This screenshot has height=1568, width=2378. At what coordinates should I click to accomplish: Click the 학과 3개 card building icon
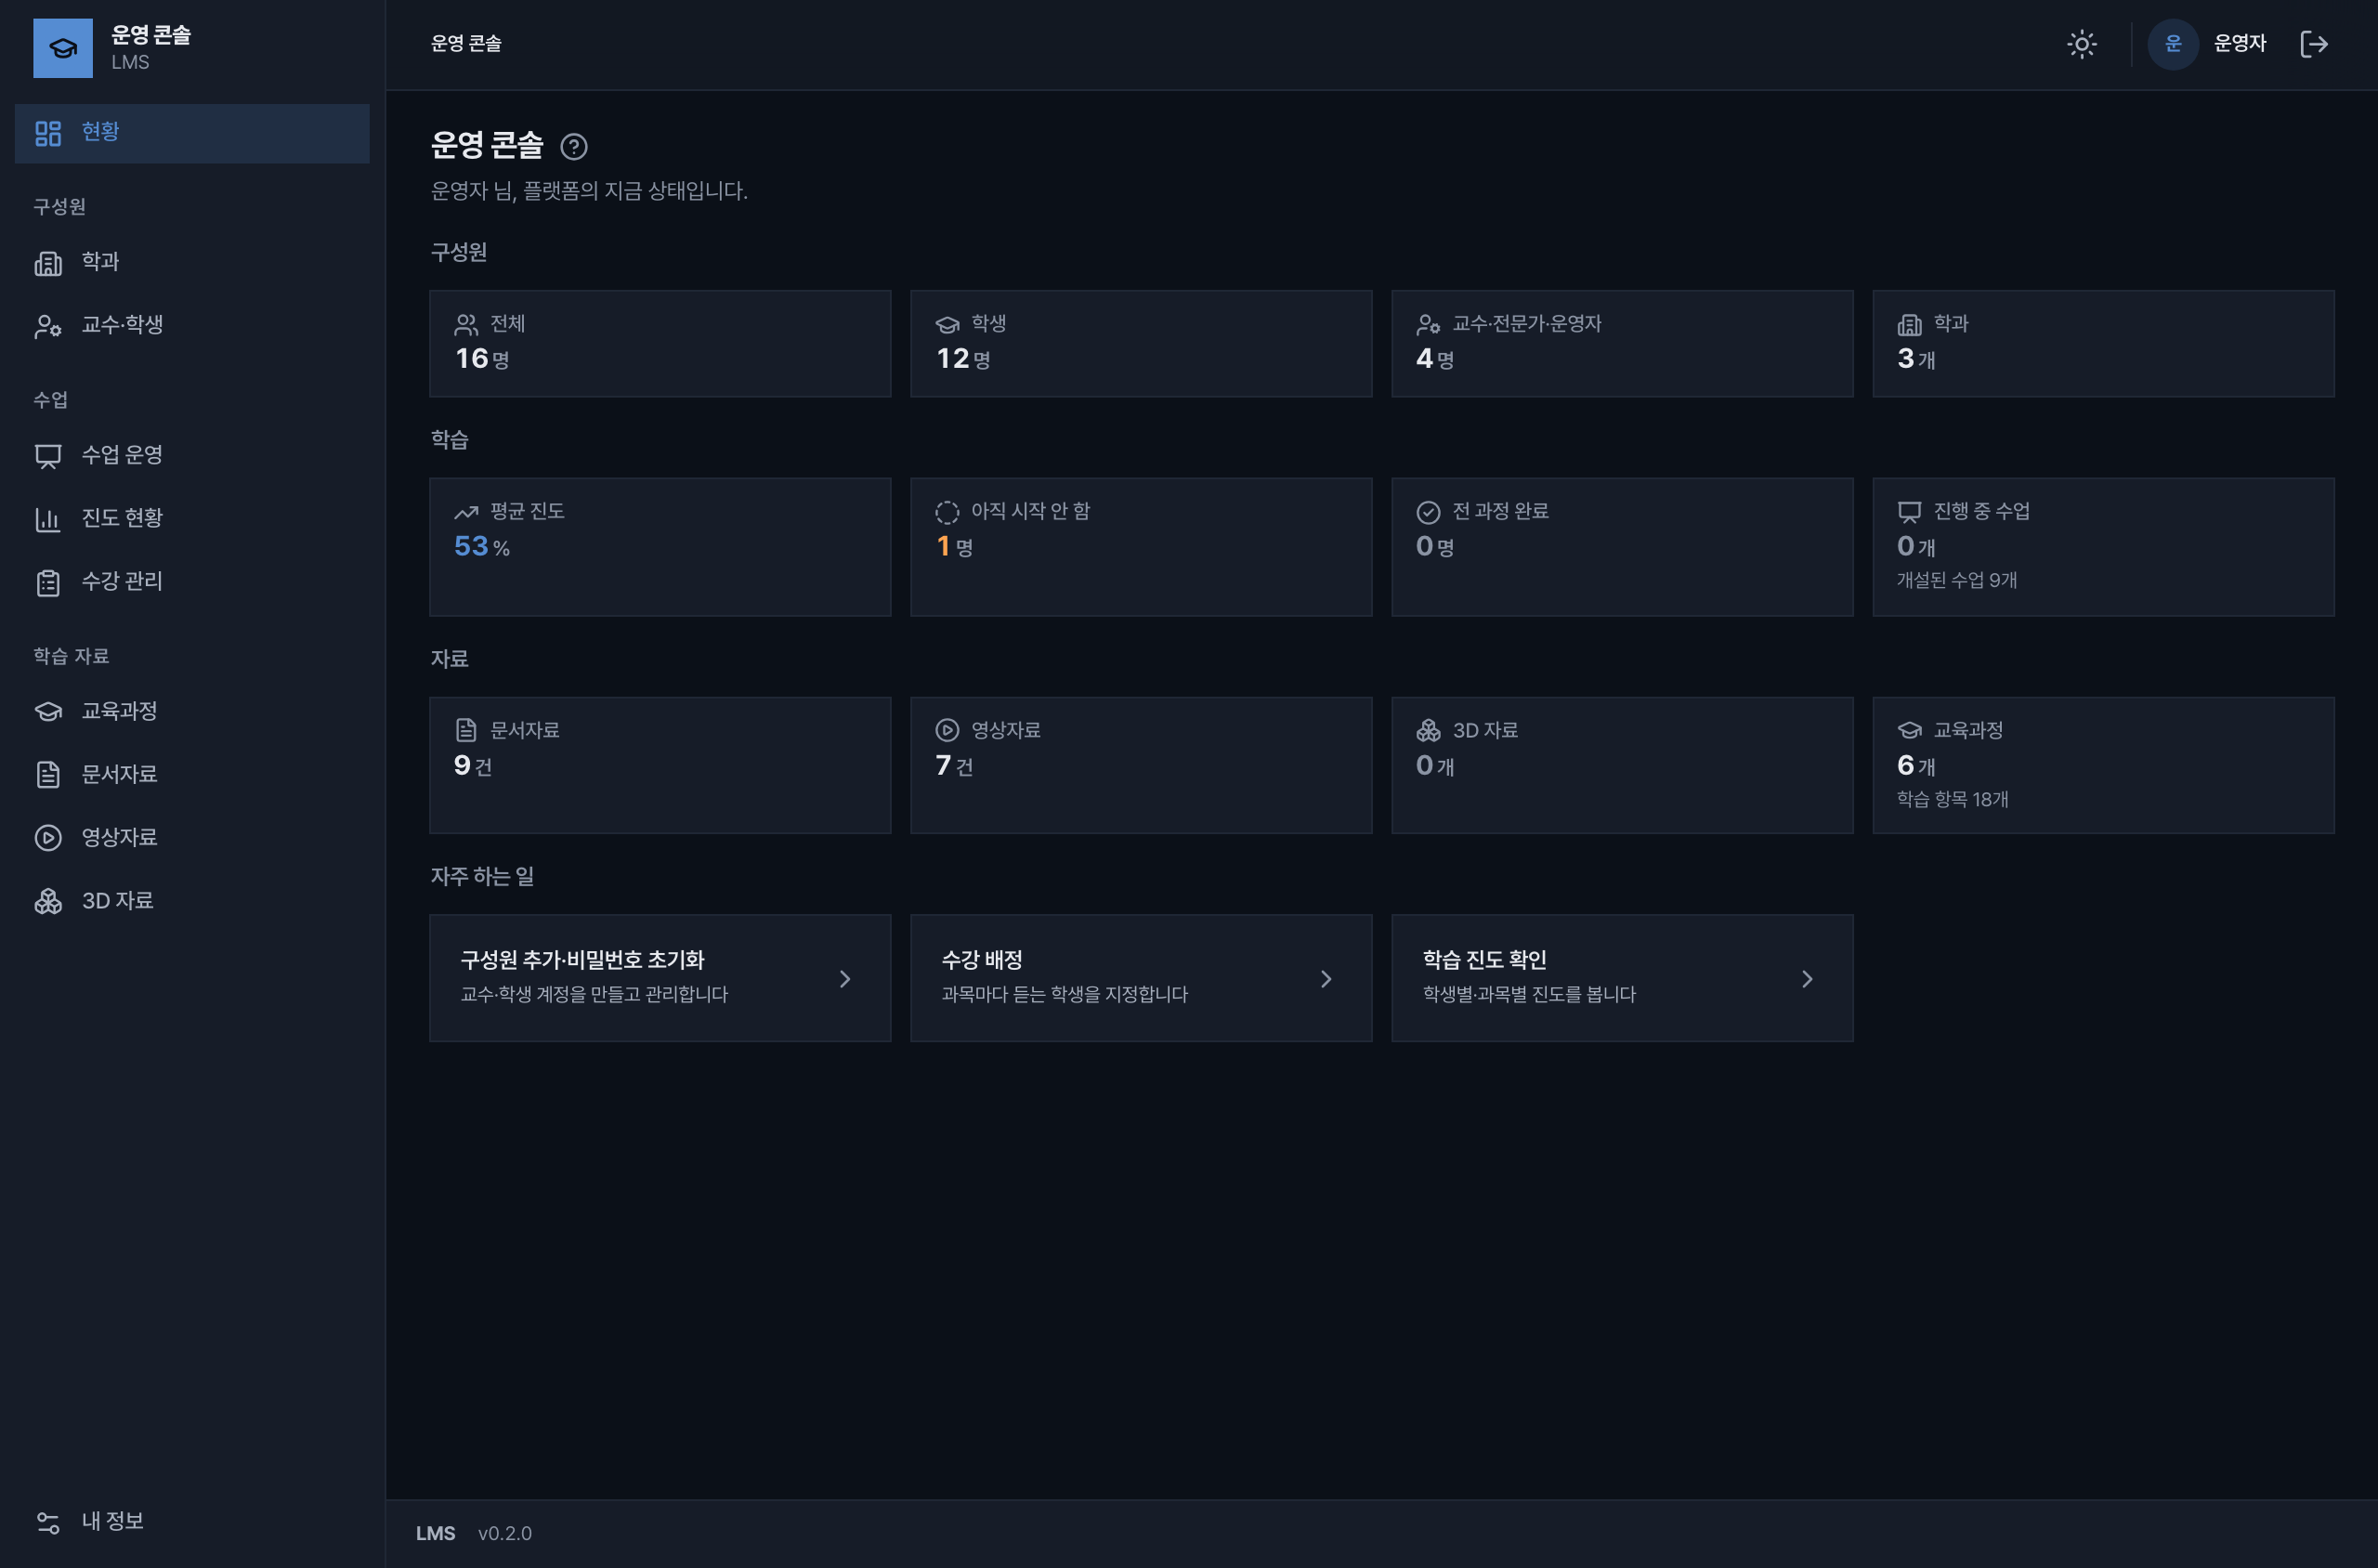point(1909,324)
